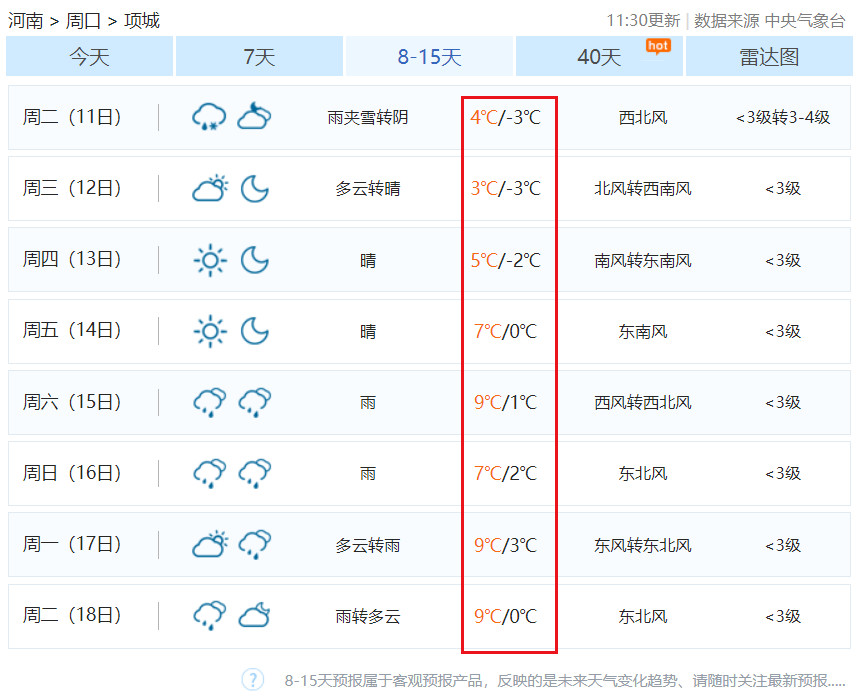Click the cloudy night icon for 周二 11日
Image resolution: width=866 pixels, height=696 pixels.
[x=254, y=117]
